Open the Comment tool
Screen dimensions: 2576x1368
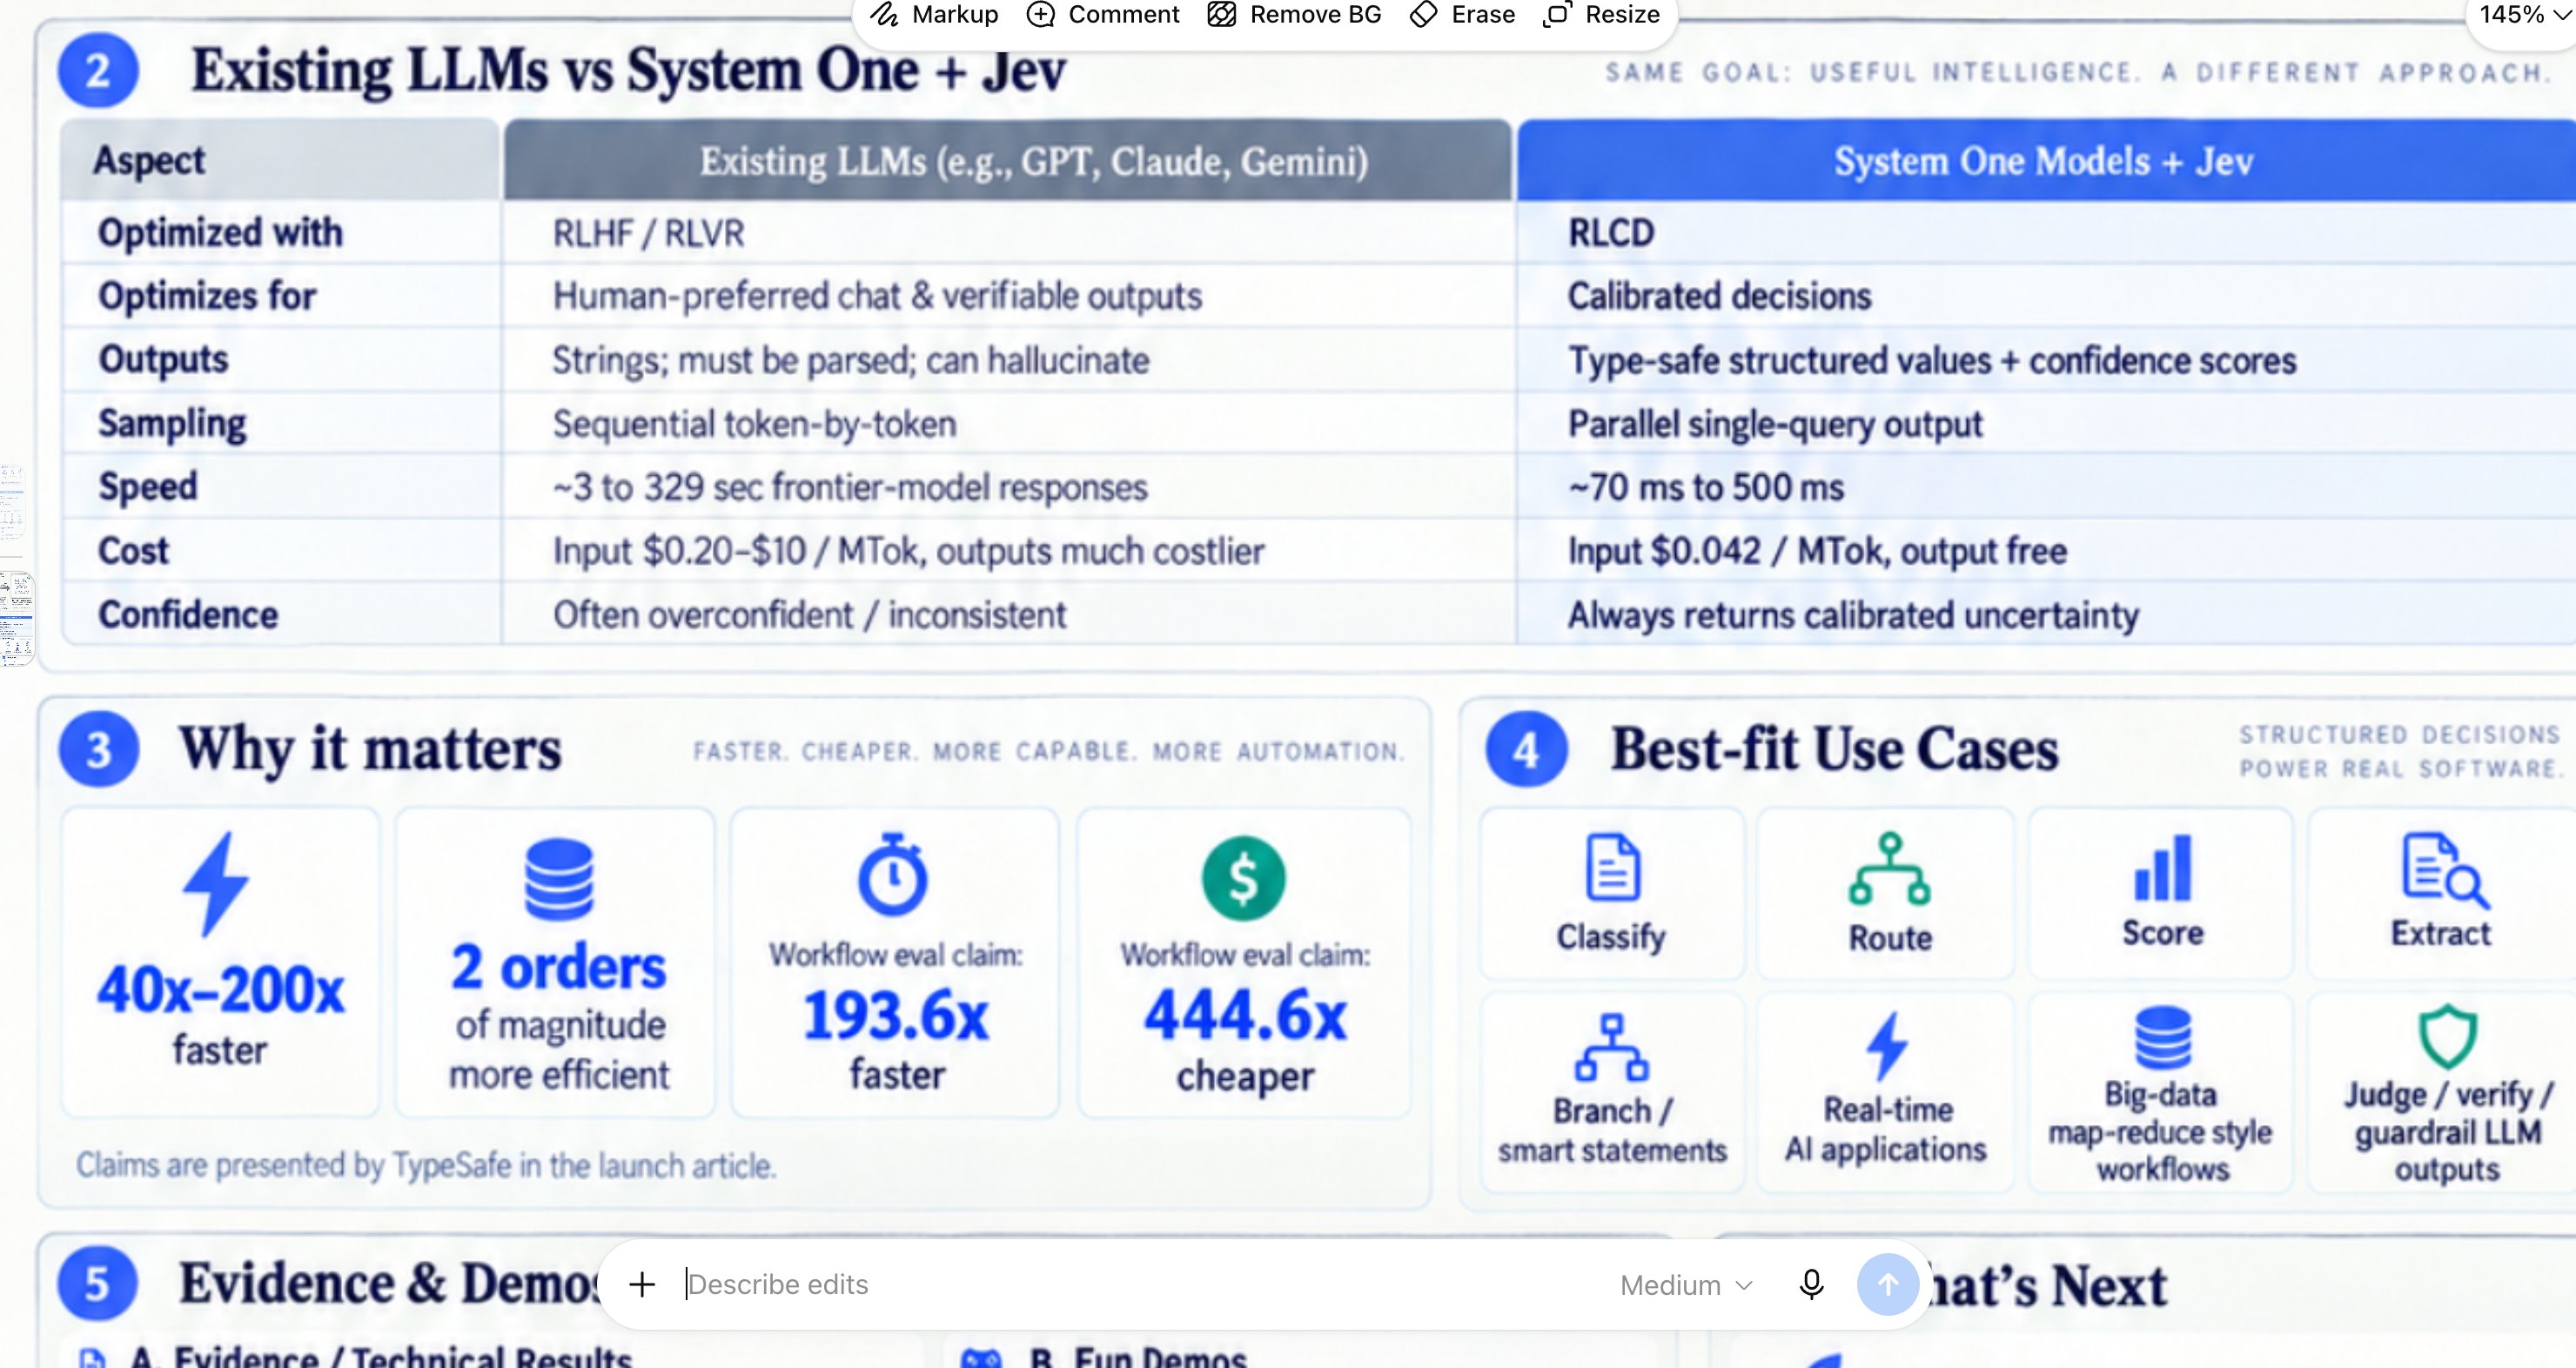coord(1104,15)
